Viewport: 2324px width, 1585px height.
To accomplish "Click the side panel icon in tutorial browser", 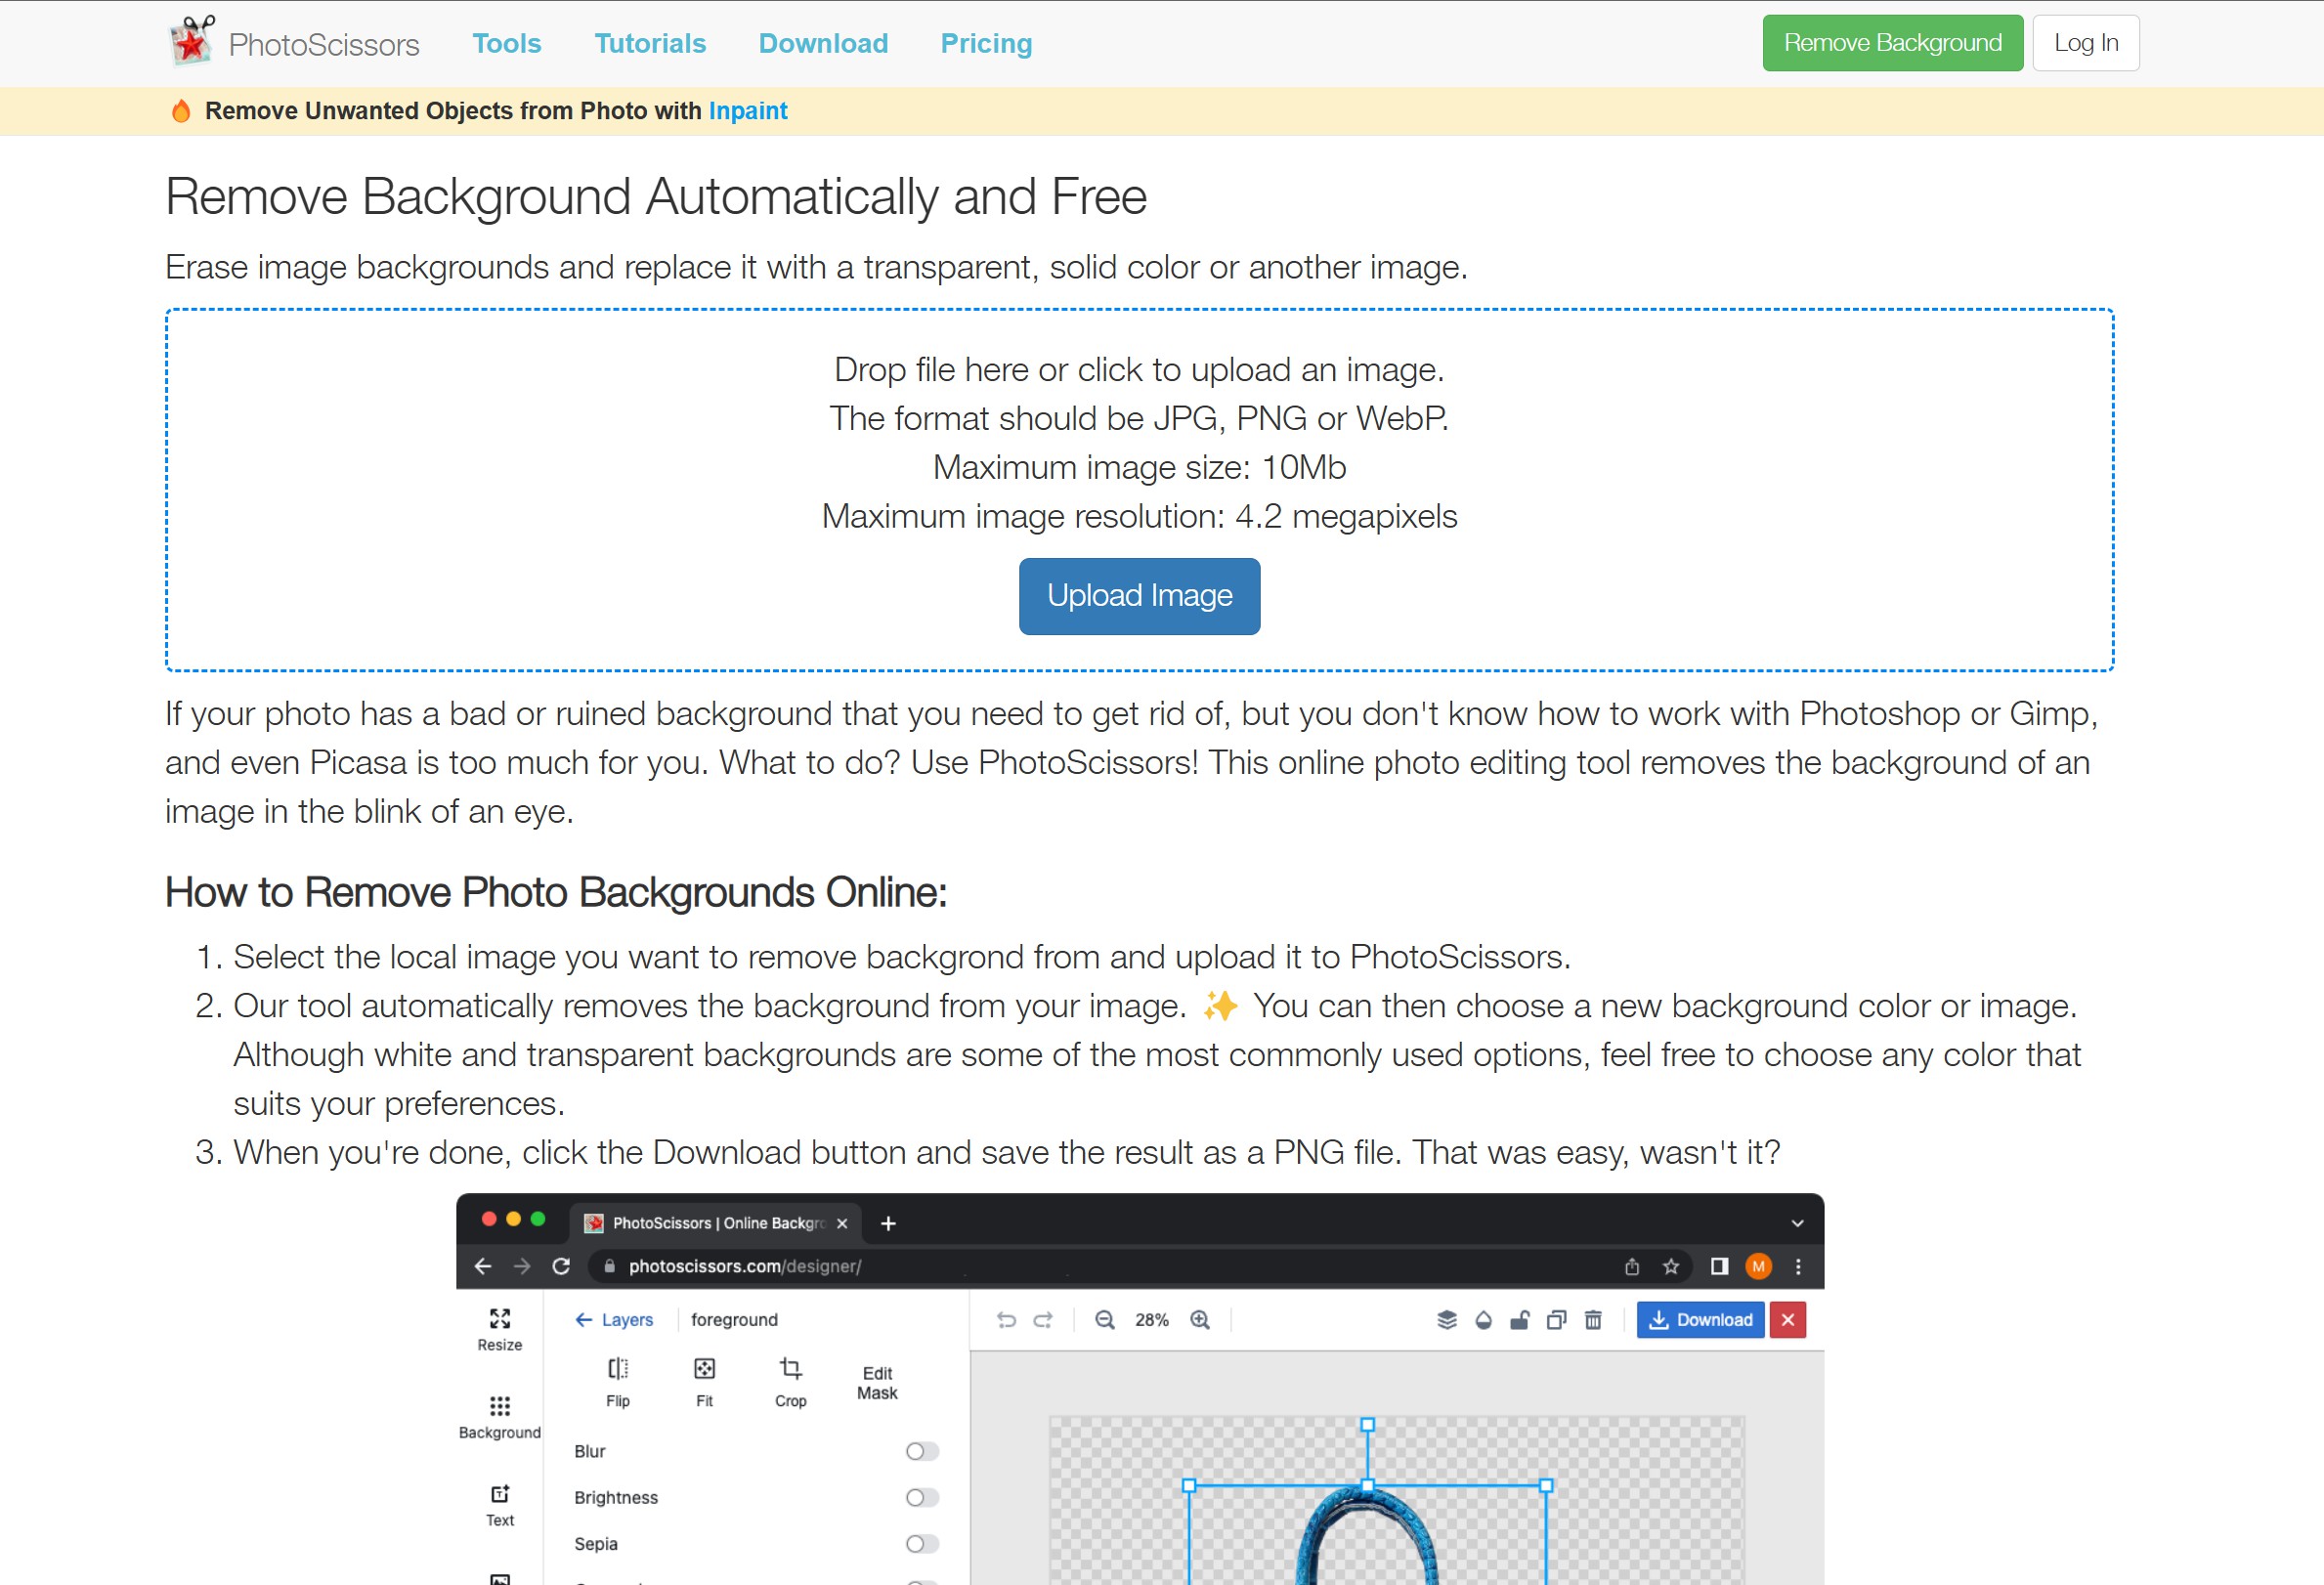I will point(1719,1266).
